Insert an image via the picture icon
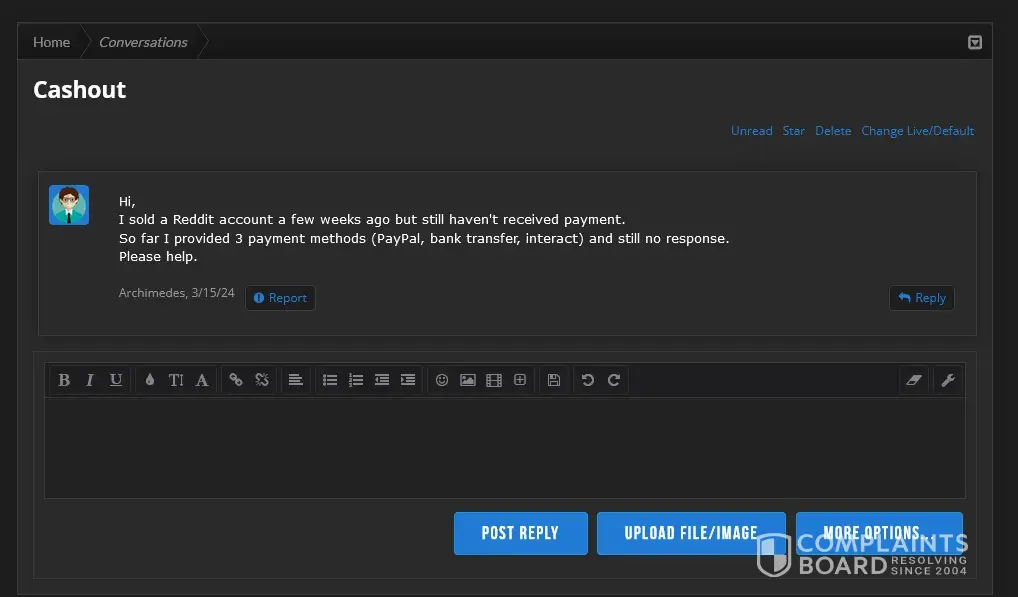Viewport: 1018px width, 597px height. click(468, 380)
